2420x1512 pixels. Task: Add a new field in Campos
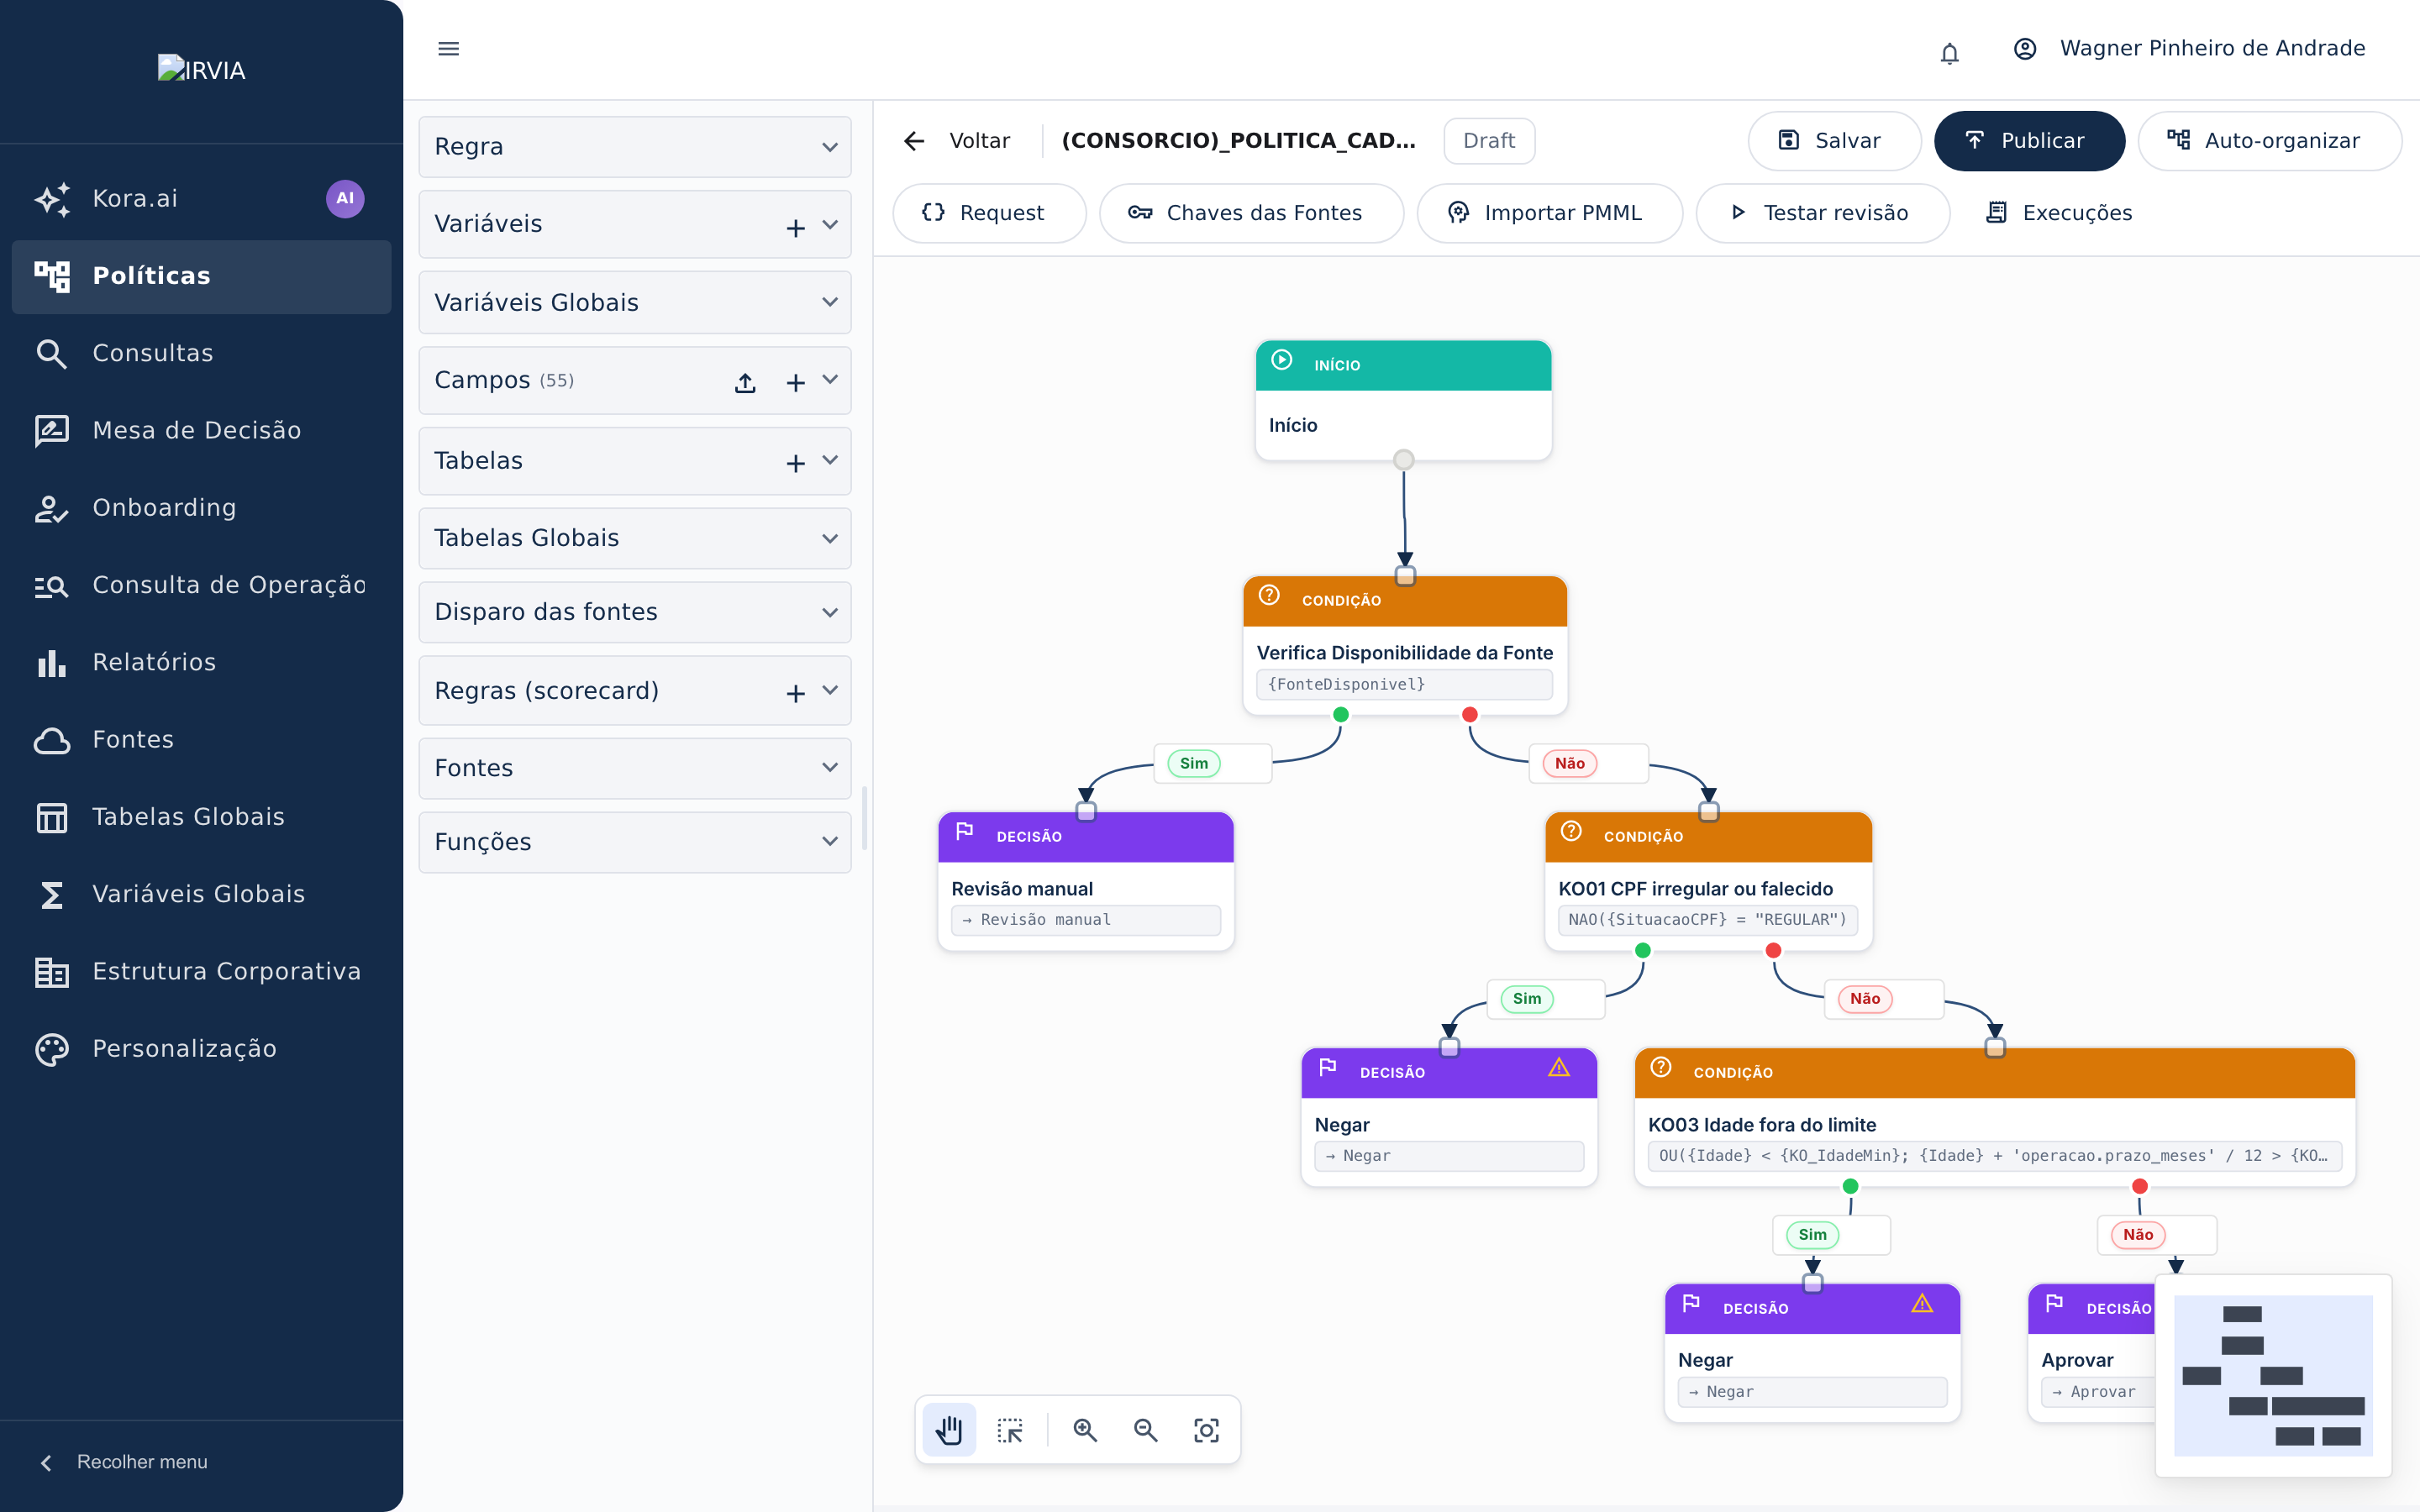[x=796, y=382]
